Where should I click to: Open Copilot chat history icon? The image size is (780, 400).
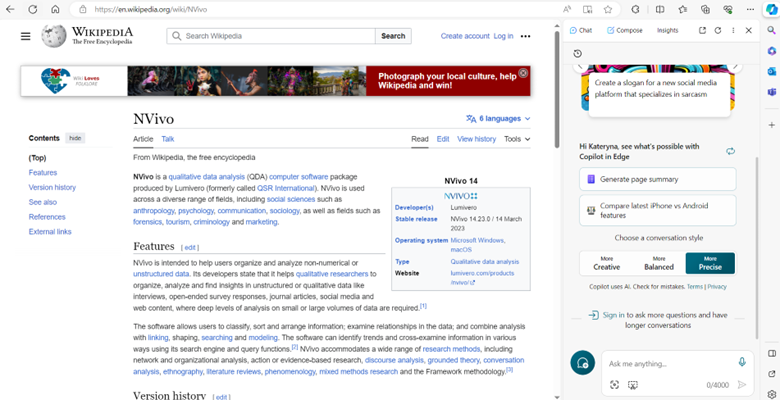(x=578, y=54)
